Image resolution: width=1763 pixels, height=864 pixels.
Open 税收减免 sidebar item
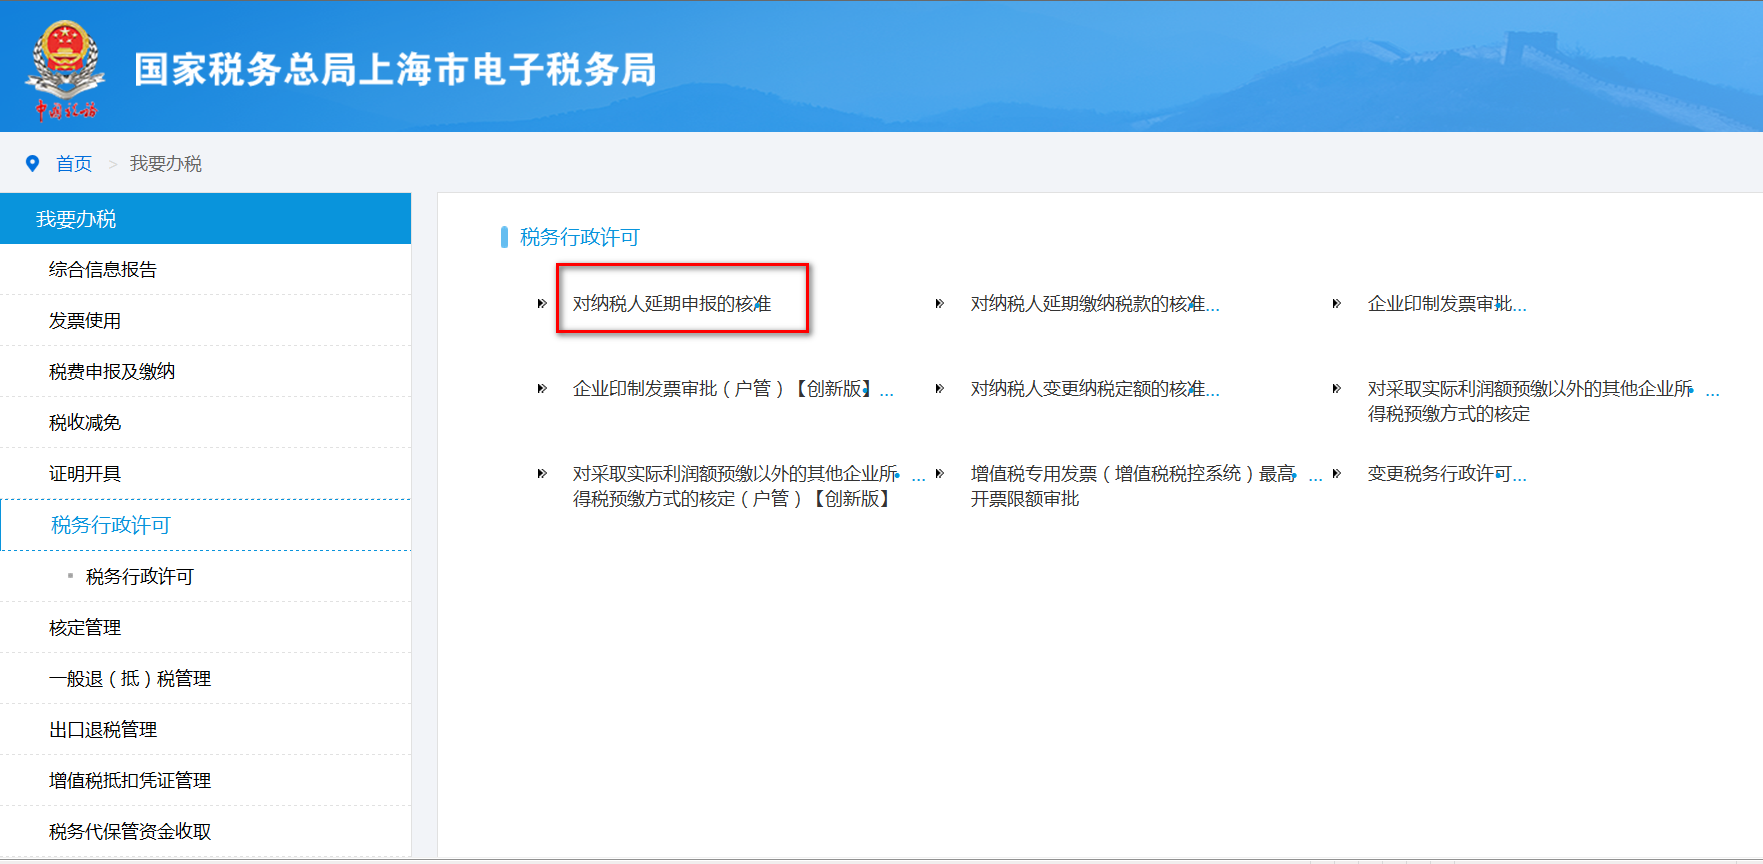point(205,422)
